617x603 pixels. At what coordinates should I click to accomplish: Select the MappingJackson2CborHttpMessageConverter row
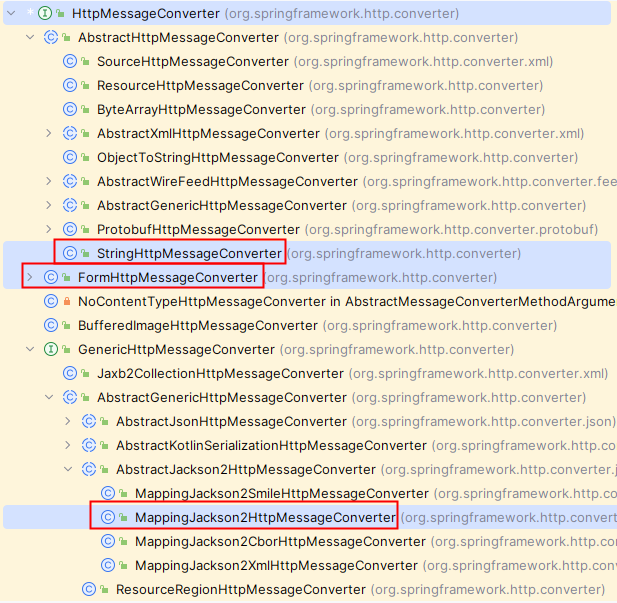[x=307, y=542]
